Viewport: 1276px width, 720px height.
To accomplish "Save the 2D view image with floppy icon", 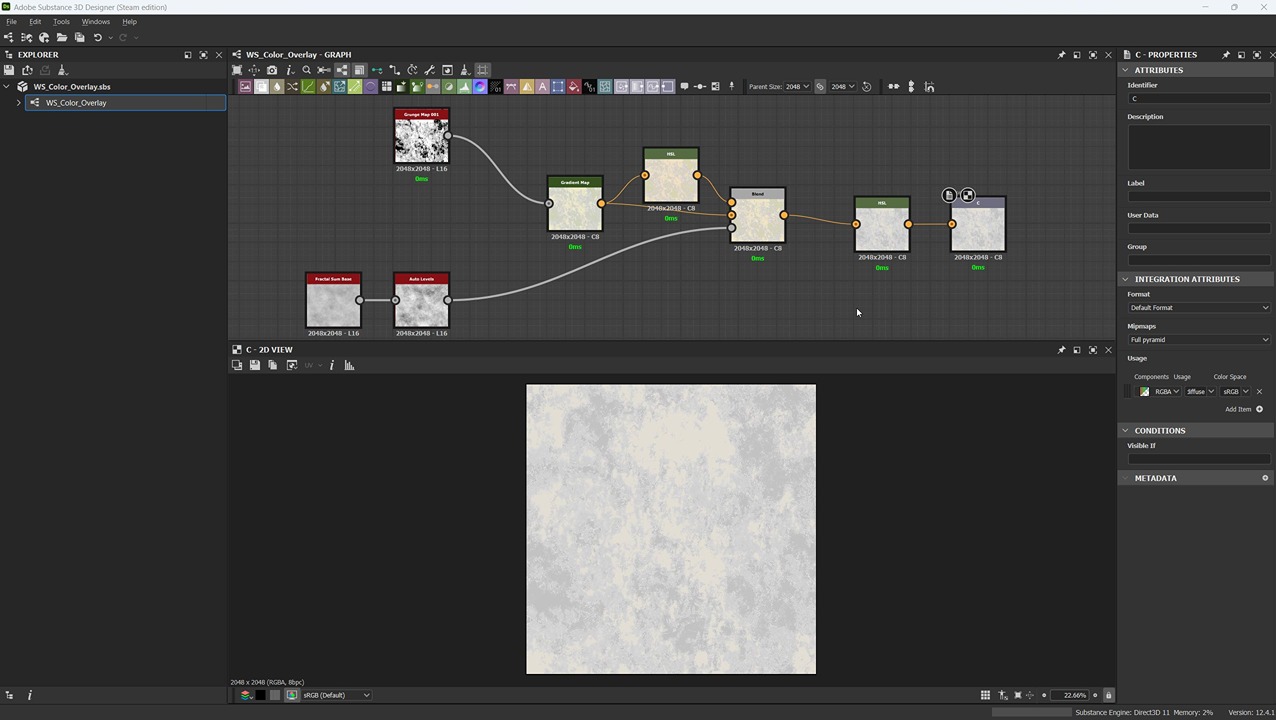I will (x=255, y=365).
